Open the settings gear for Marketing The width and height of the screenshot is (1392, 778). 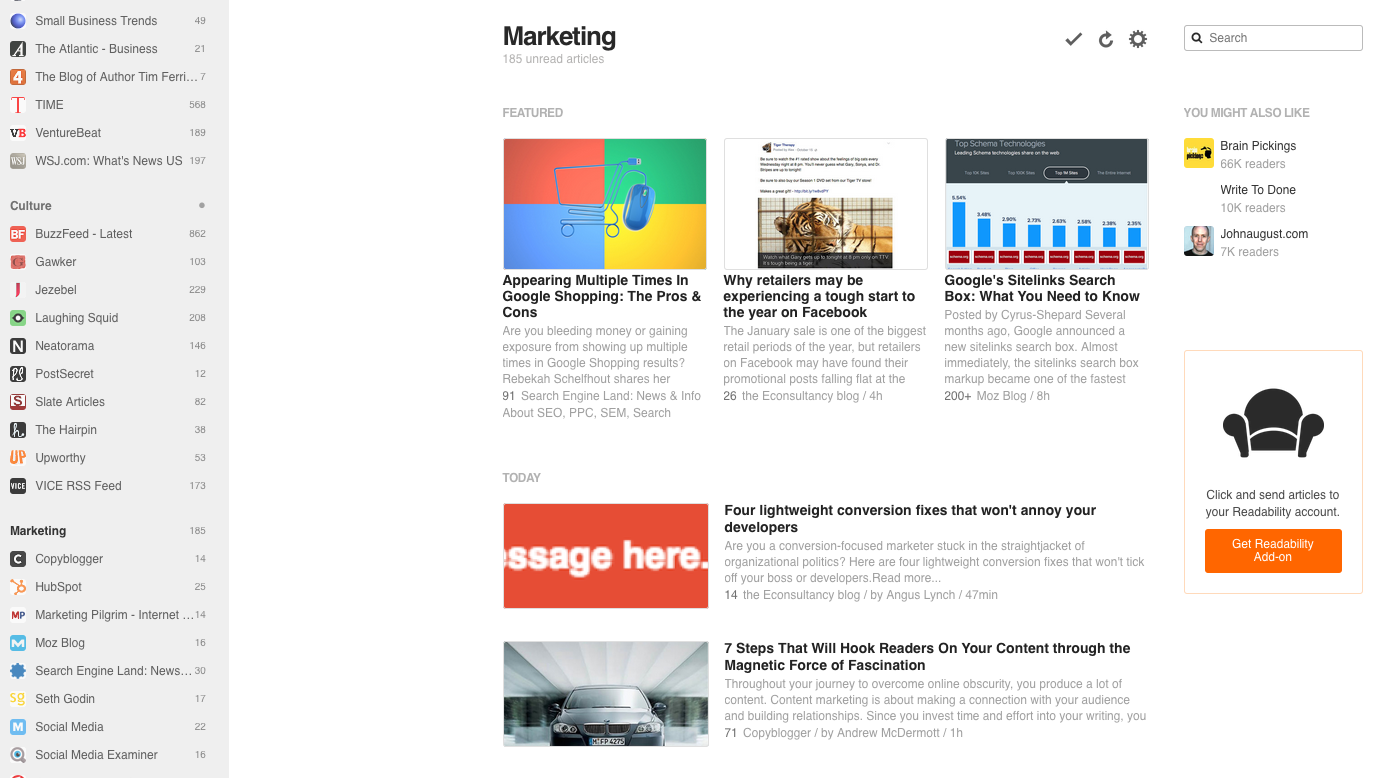1138,39
